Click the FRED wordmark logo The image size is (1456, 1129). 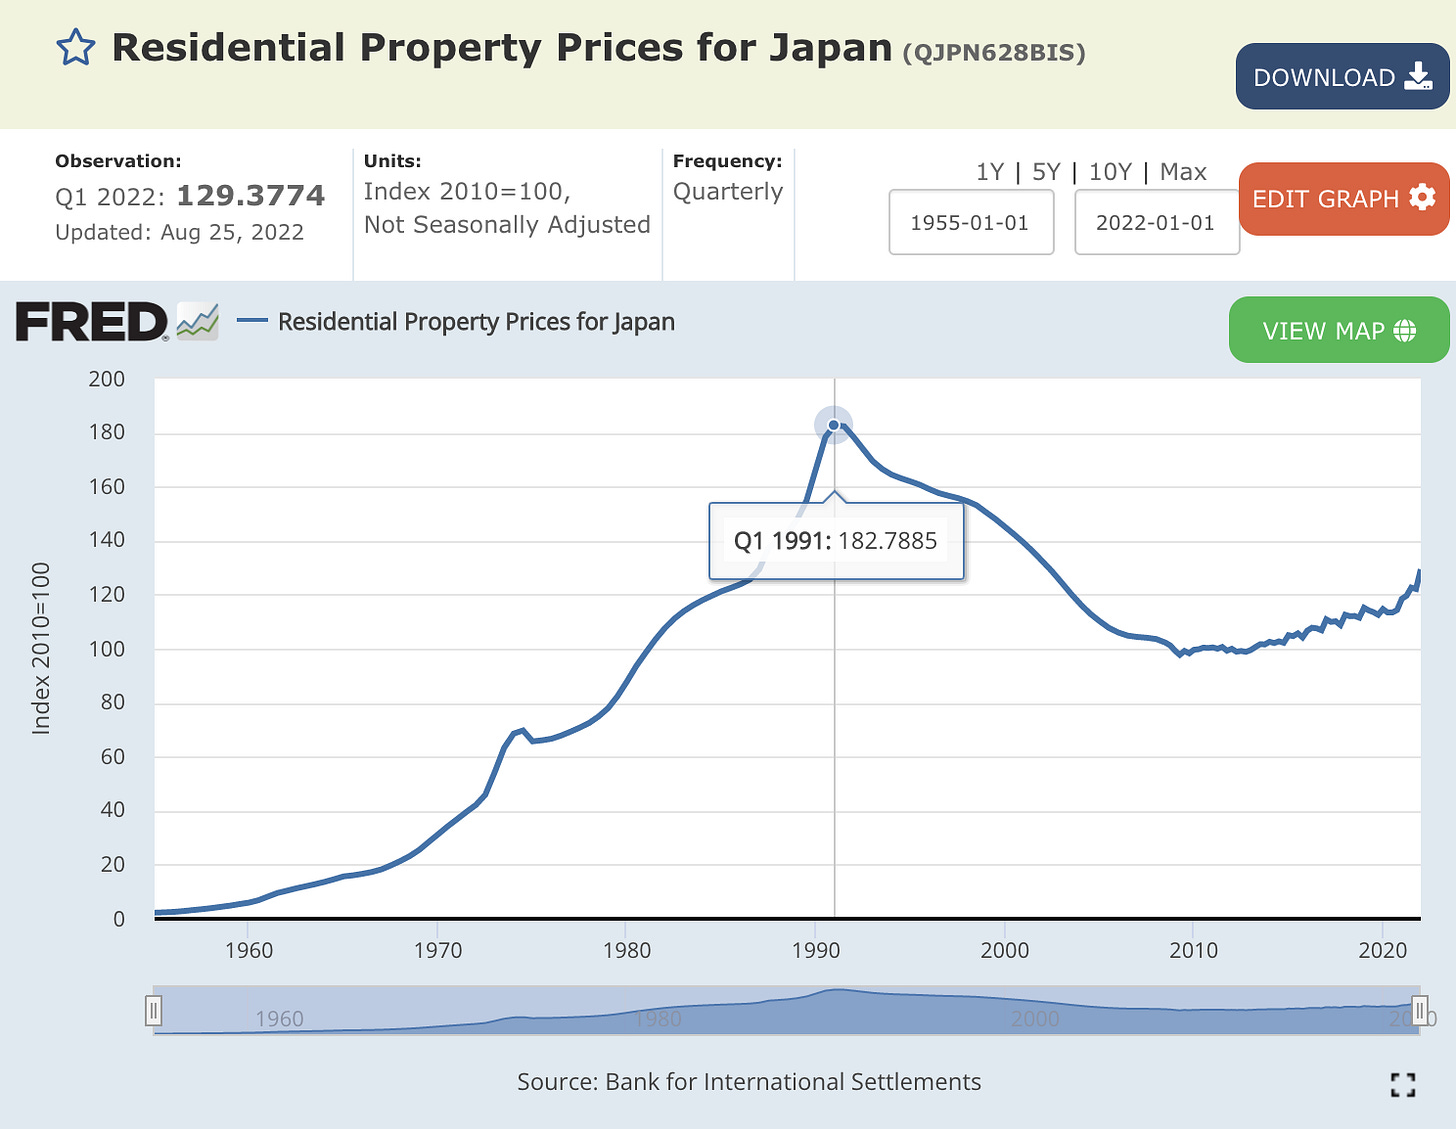pyautogui.click(x=90, y=321)
